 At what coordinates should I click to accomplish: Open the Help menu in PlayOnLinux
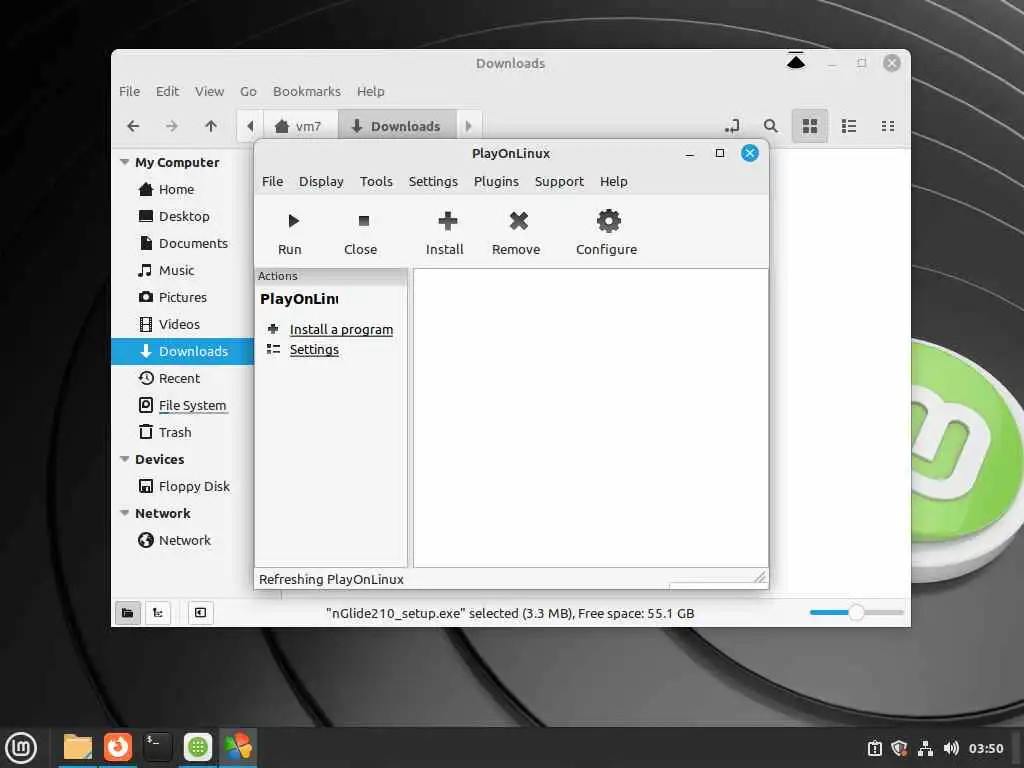click(x=613, y=182)
